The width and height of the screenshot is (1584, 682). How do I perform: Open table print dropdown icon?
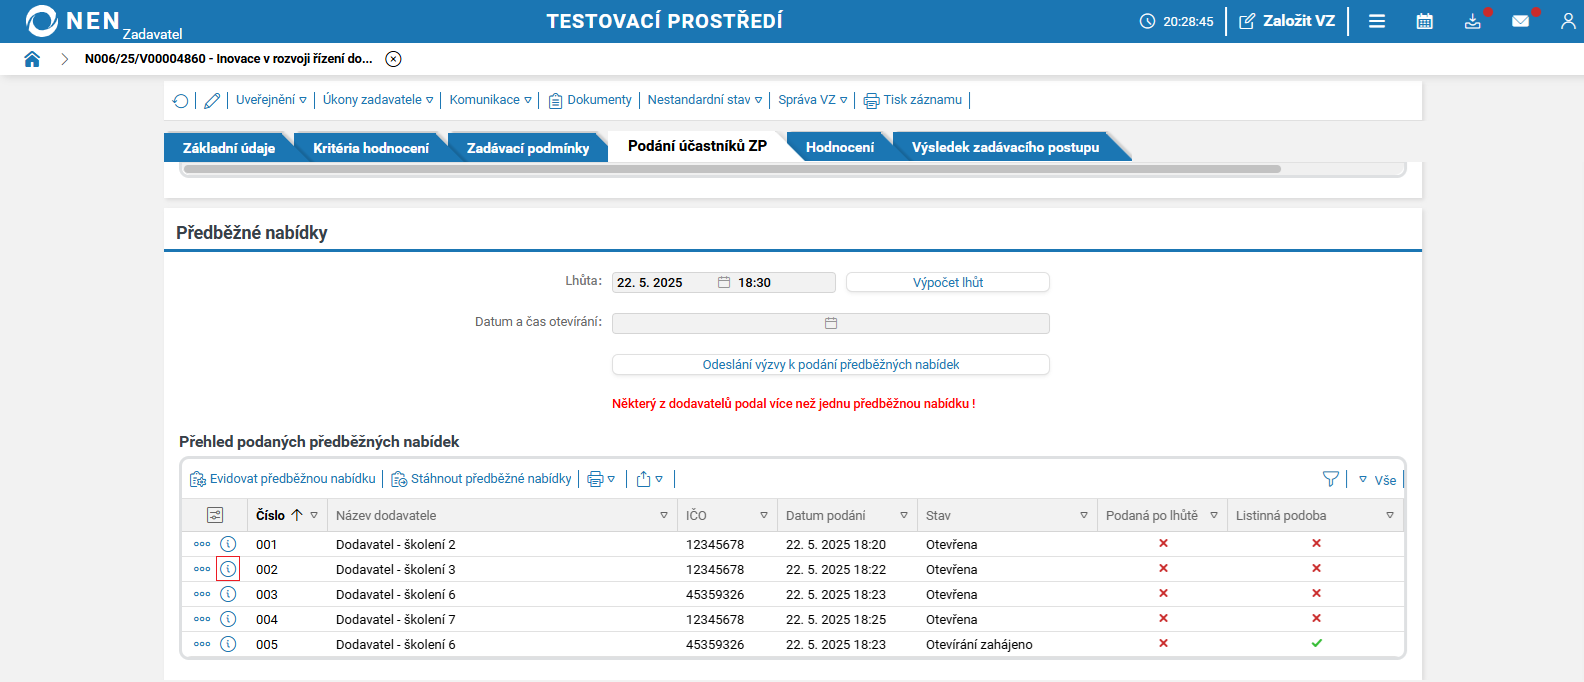tap(601, 479)
